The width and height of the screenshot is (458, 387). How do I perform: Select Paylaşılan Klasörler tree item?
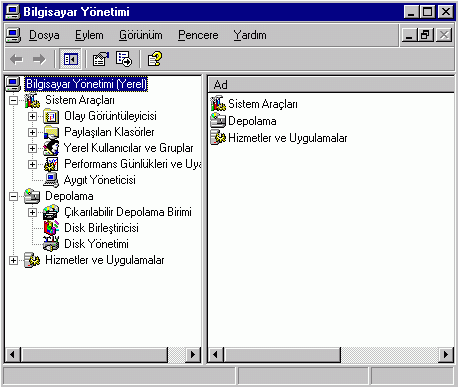point(109,132)
